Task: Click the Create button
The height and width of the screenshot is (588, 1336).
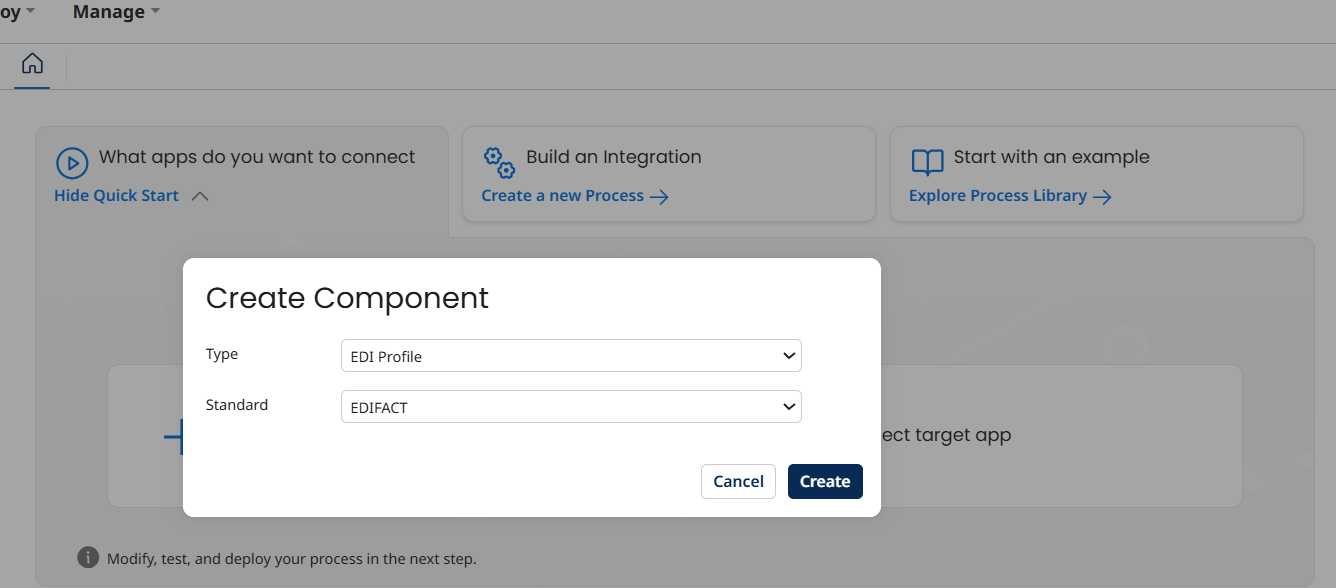Action: pos(825,481)
